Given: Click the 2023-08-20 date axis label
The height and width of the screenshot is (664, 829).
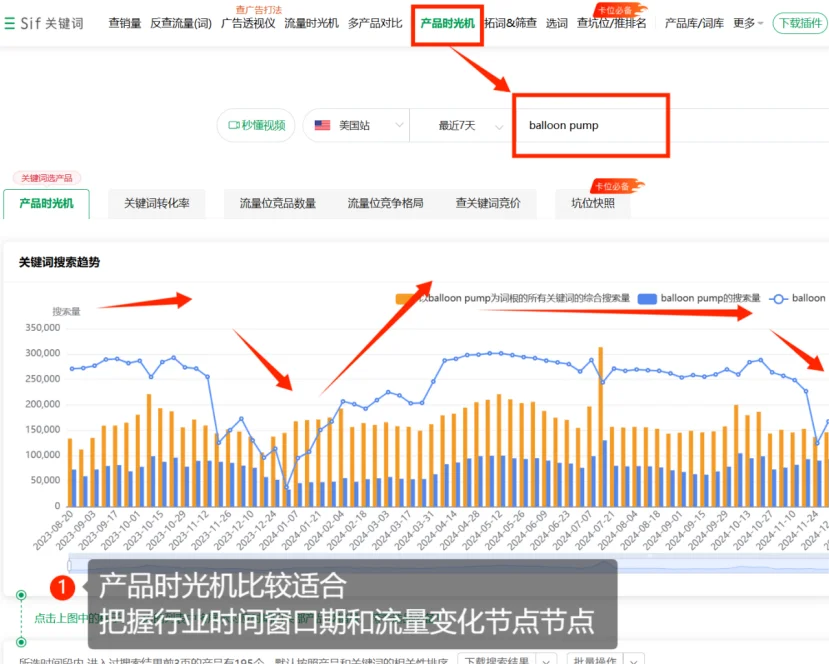Looking at the screenshot, I should [53, 530].
